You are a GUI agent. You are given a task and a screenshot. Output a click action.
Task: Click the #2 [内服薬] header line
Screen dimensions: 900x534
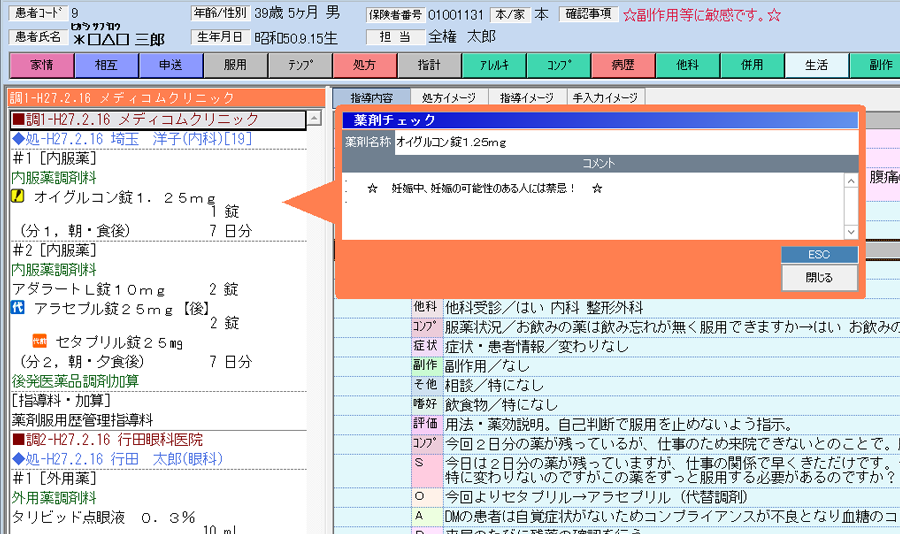(55, 250)
